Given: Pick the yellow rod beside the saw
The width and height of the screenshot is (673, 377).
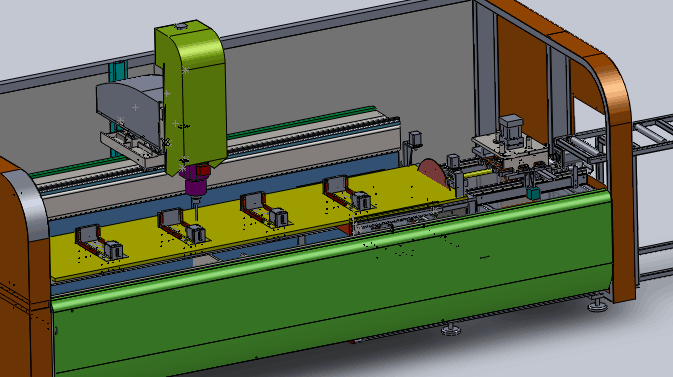Looking at the screenshot, I should [481, 172].
